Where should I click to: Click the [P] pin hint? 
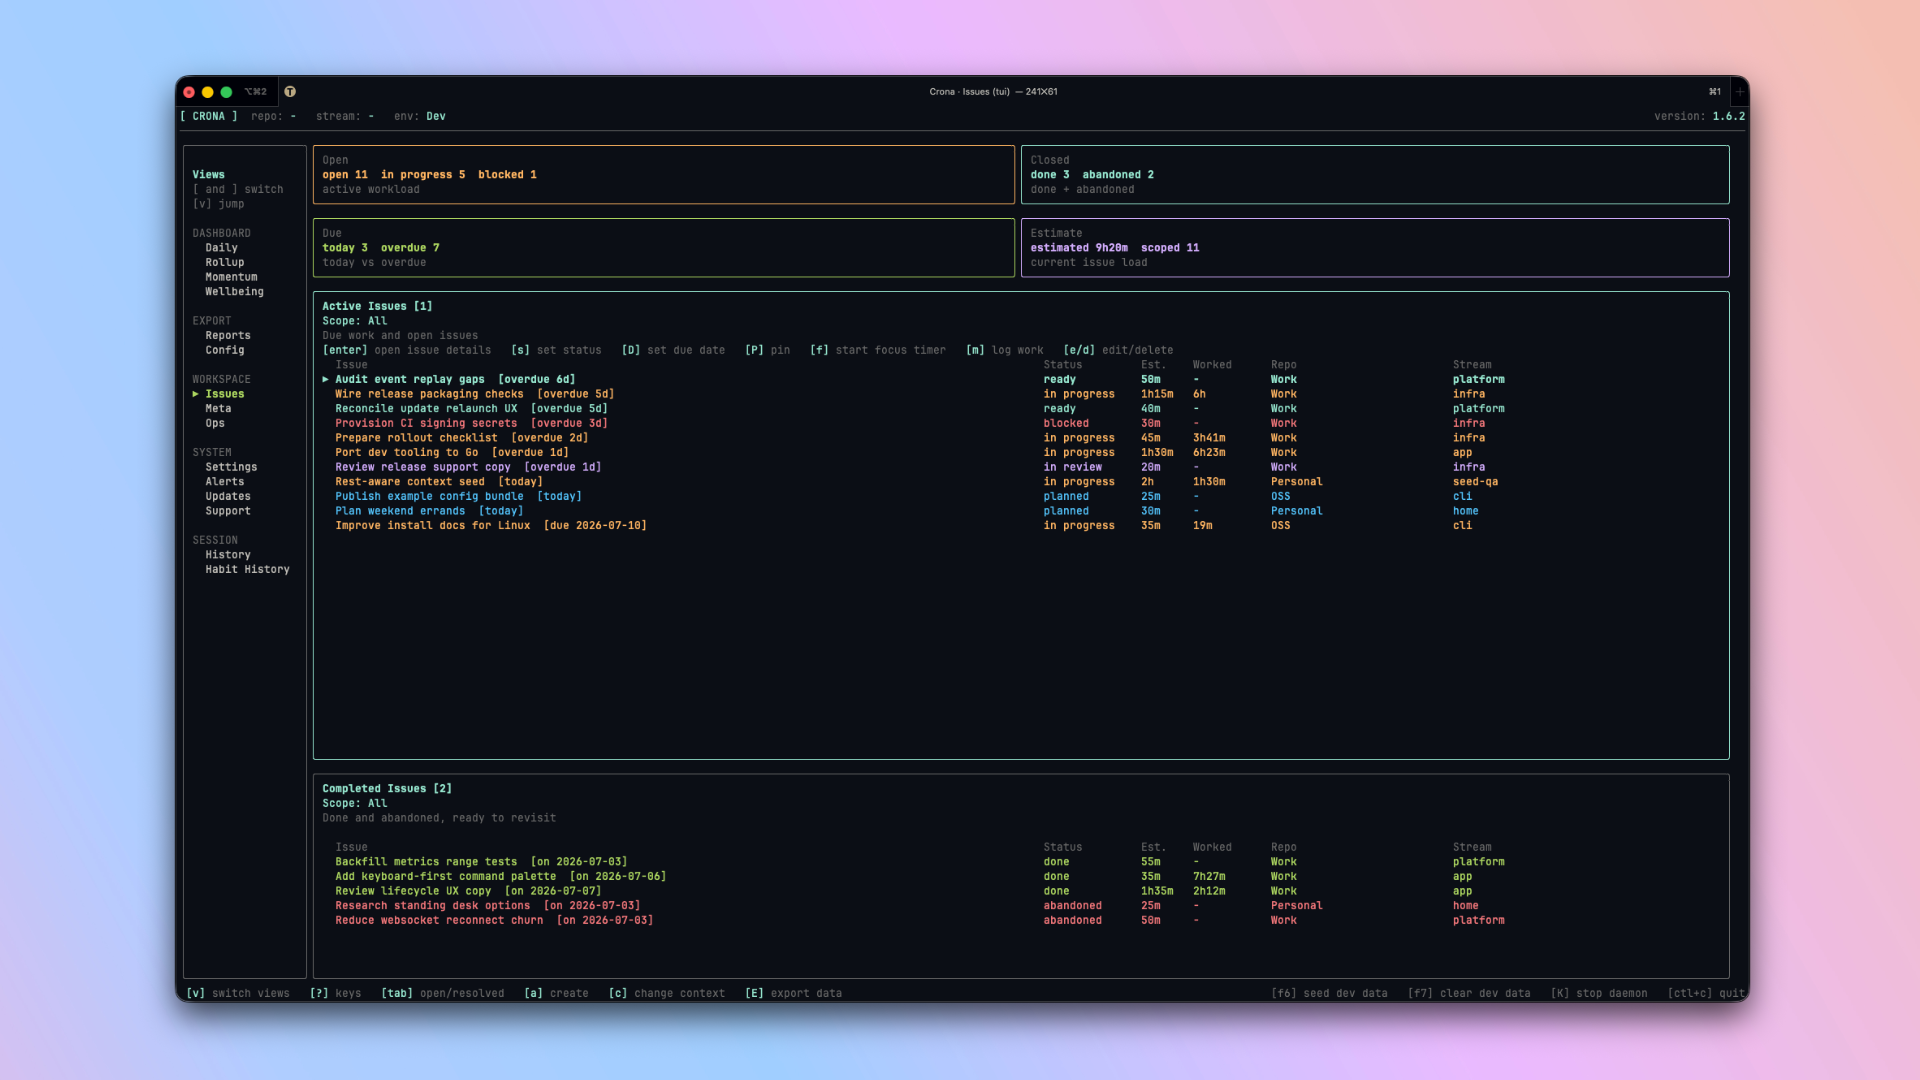[767, 351]
